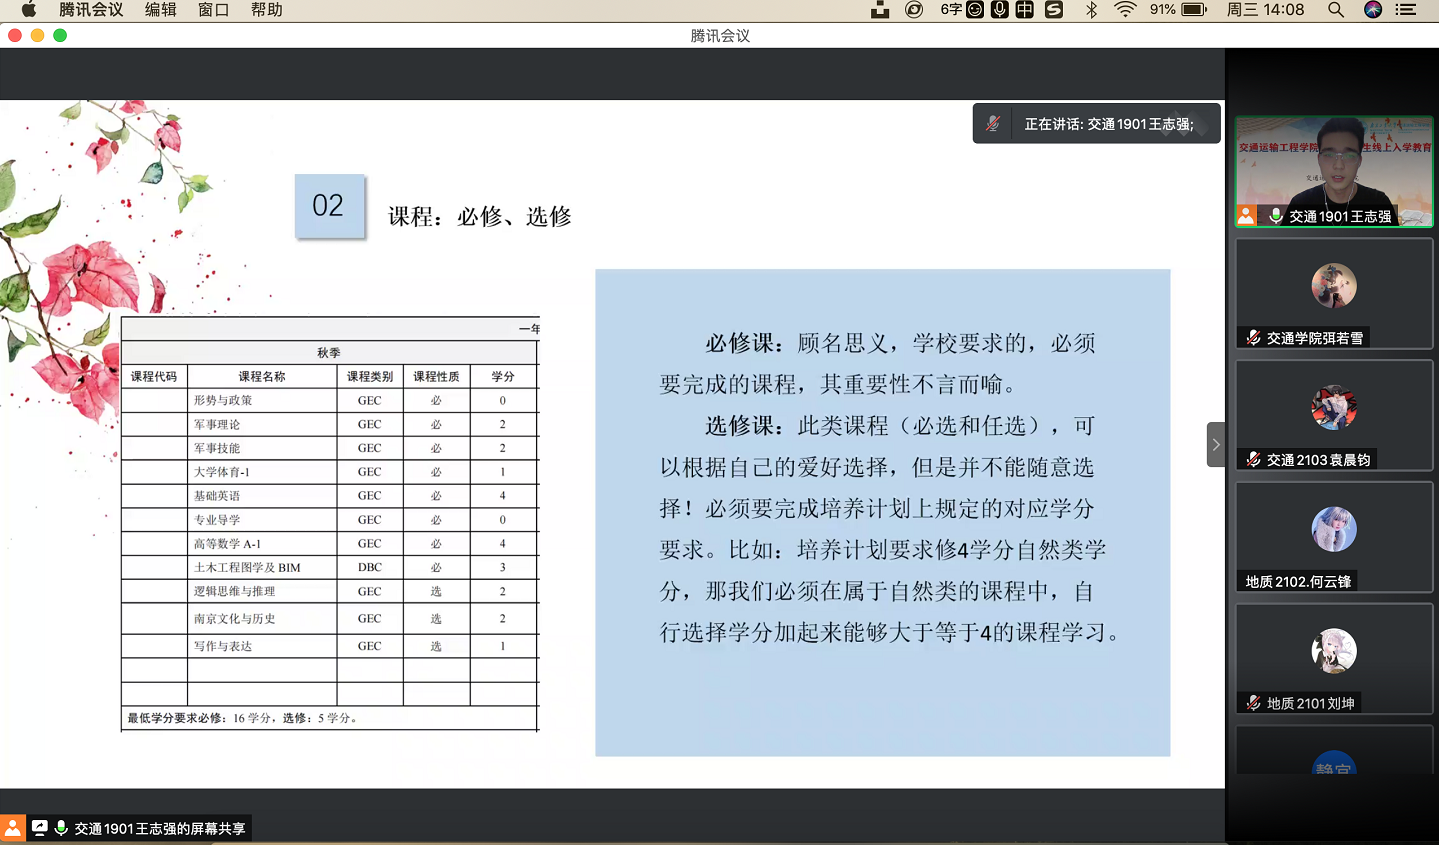The width and height of the screenshot is (1439, 845).
Task: Select 交通1901王志强 video thumbnail
Action: [x=1334, y=170]
